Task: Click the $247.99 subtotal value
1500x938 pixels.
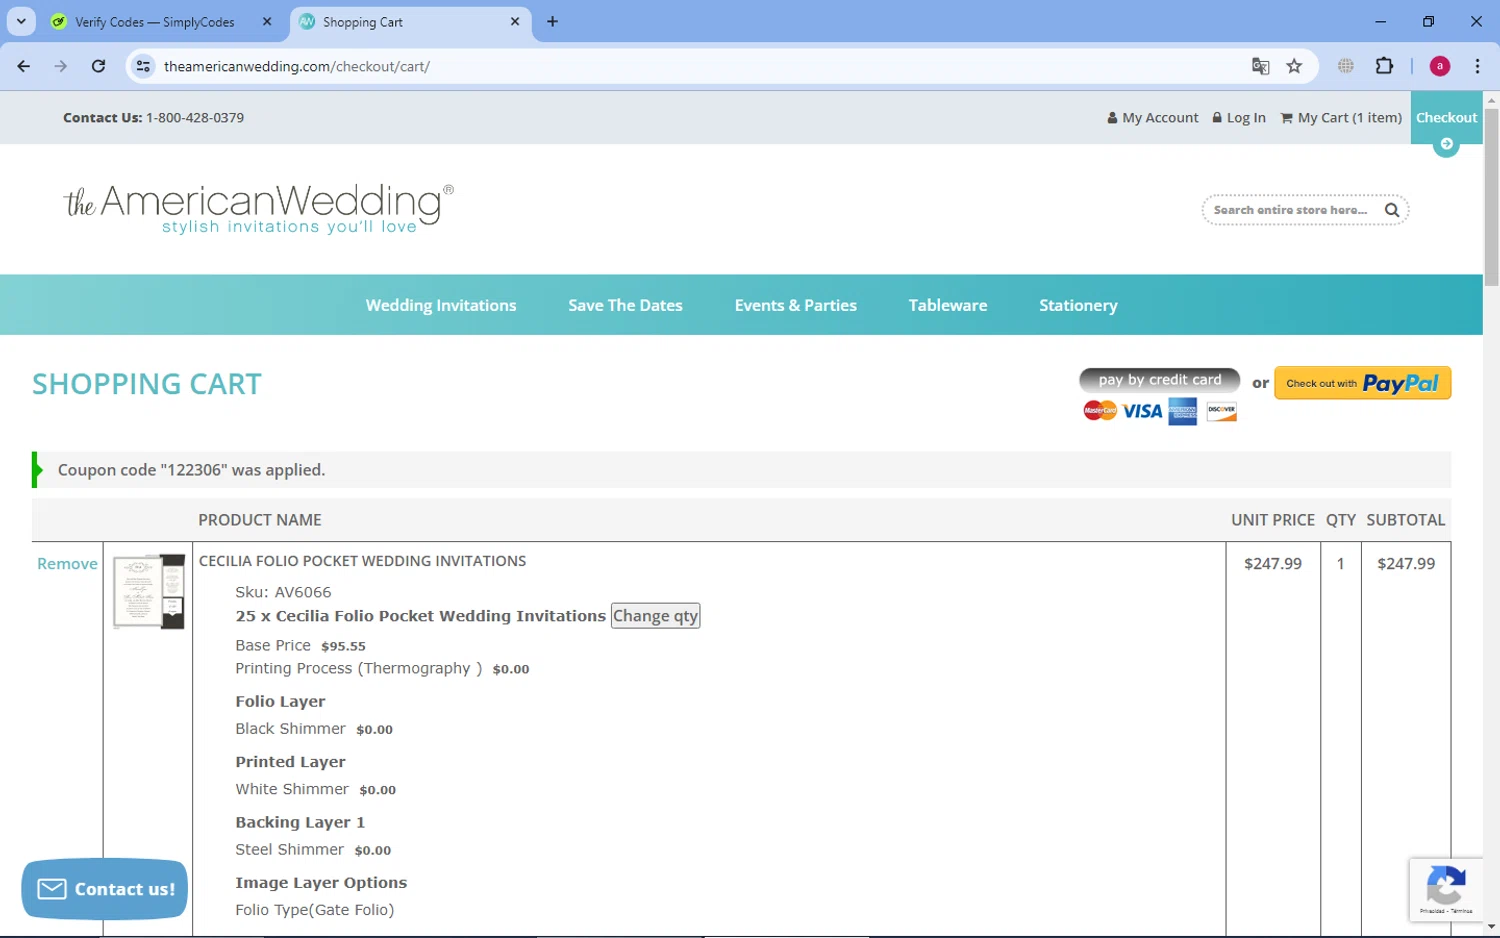Action: [x=1406, y=564]
